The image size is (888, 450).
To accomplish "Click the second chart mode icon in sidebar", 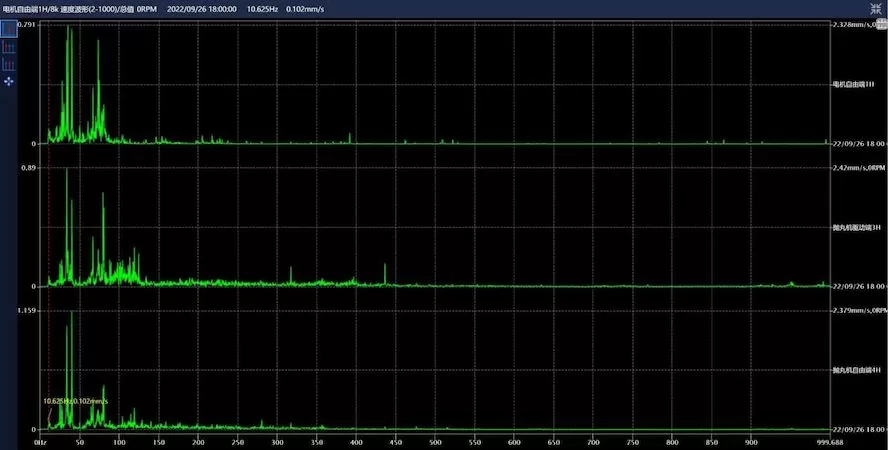I will pyautogui.click(x=9, y=47).
